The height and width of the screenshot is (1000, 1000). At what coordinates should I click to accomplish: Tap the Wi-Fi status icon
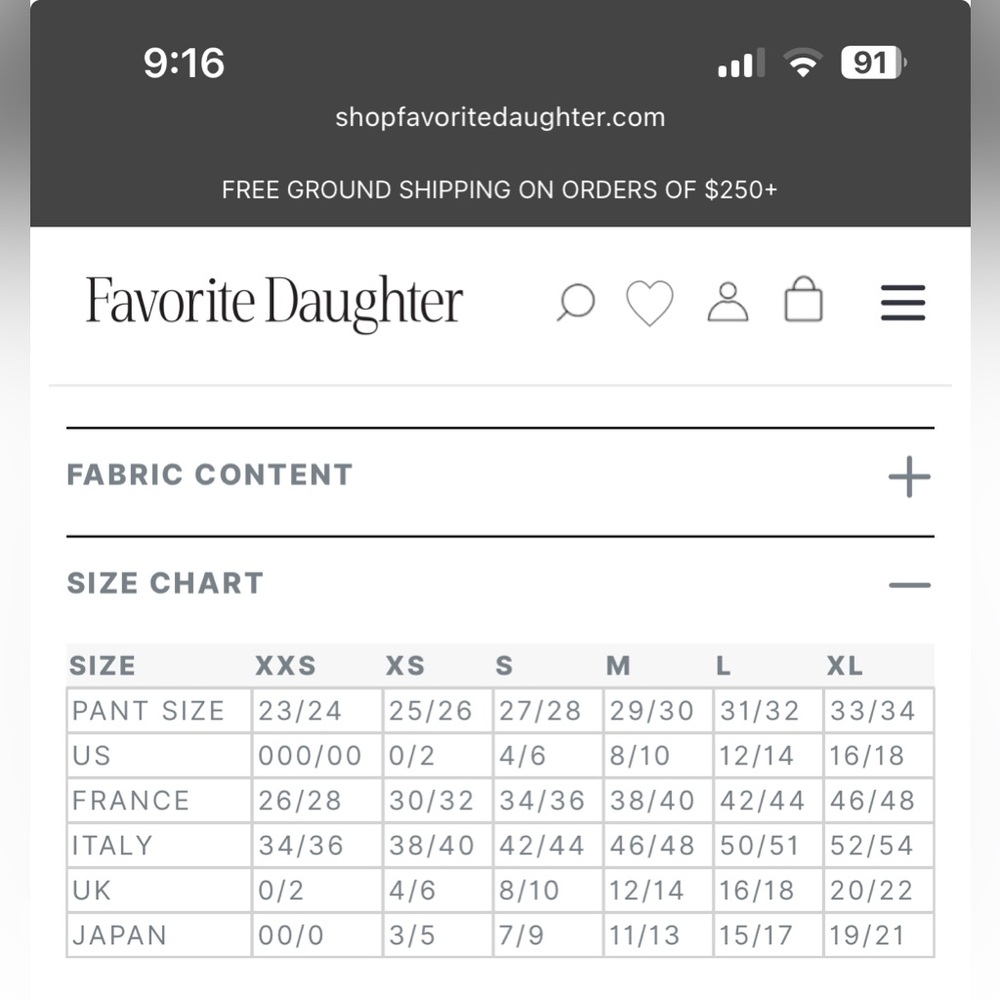(803, 62)
